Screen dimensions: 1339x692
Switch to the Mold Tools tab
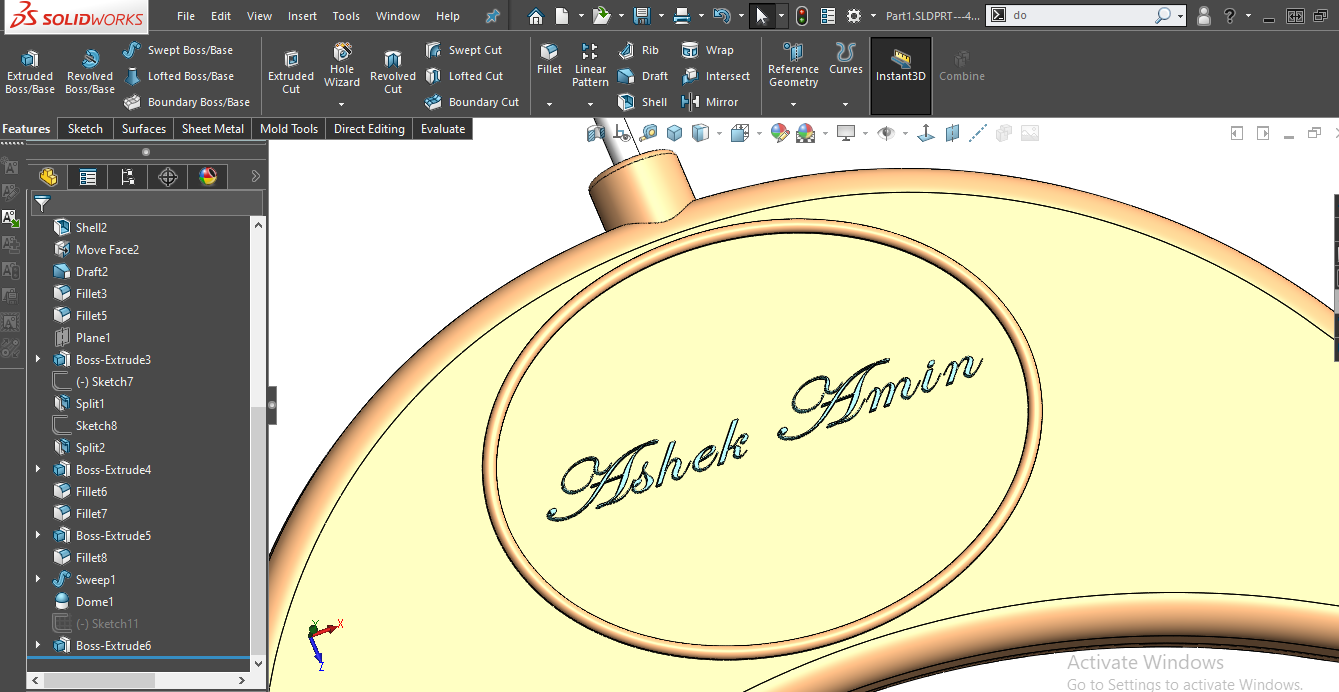(289, 129)
